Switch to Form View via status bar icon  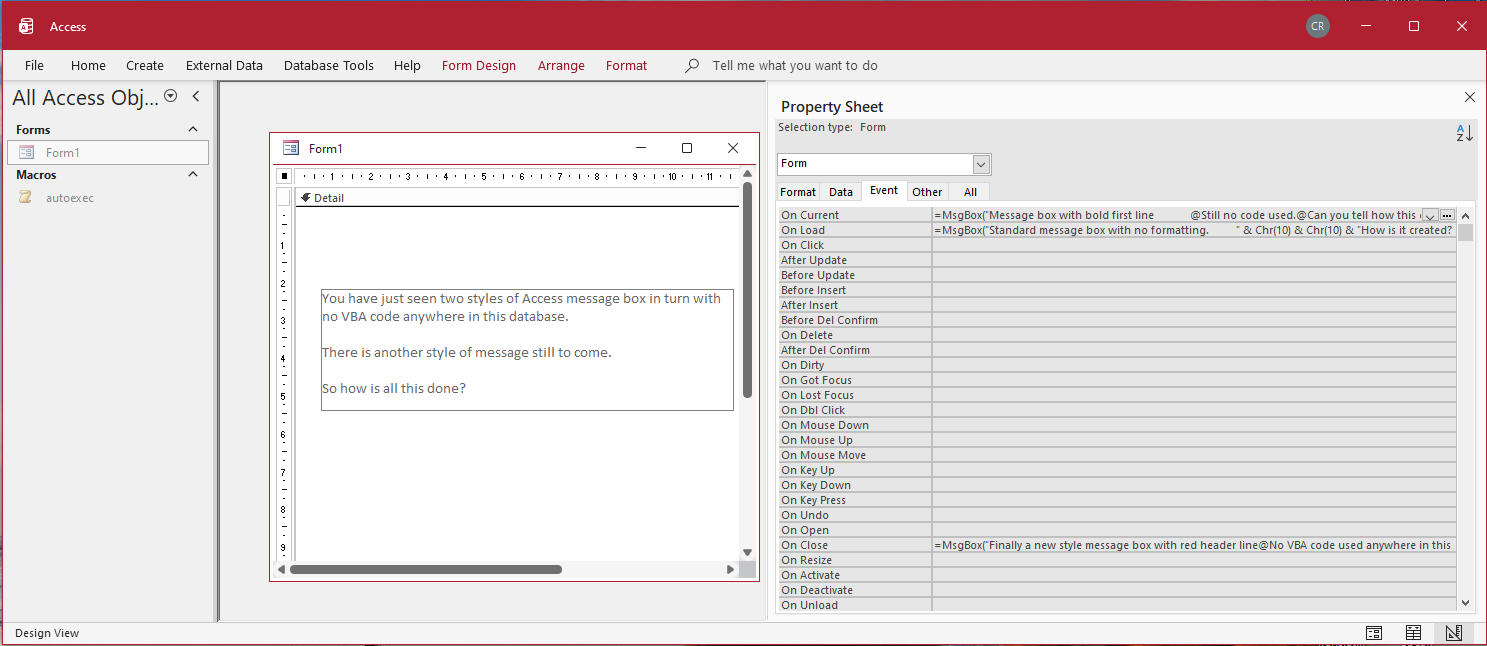tap(1374, 633)
